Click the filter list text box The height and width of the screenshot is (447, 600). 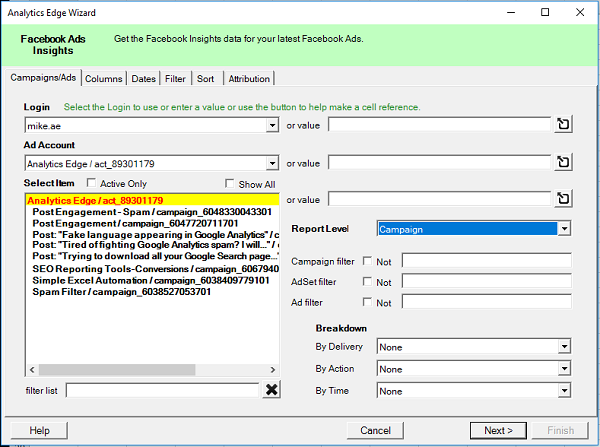coord(163,390)
